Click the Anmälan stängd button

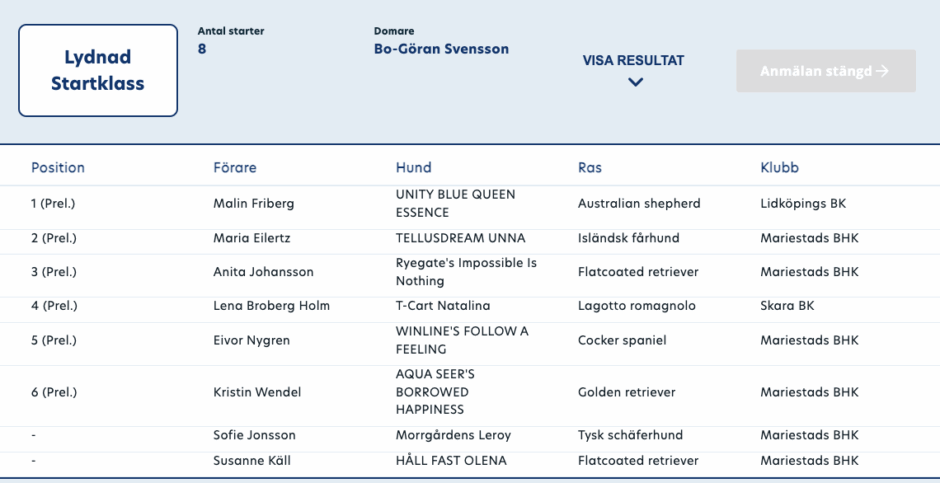coord(826,71)
